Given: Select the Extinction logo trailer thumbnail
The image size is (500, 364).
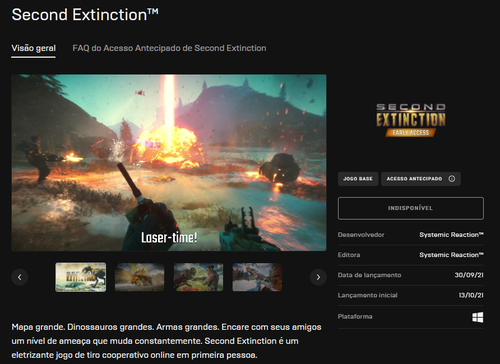Looking at the screenshot, I should click(x=81, y=277).
